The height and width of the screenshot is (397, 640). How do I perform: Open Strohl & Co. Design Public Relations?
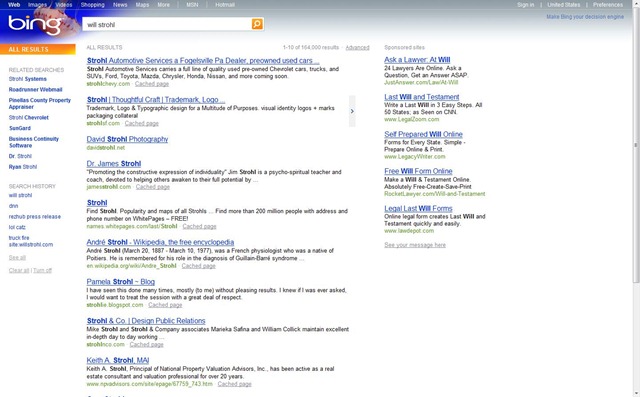pos(146,321)
